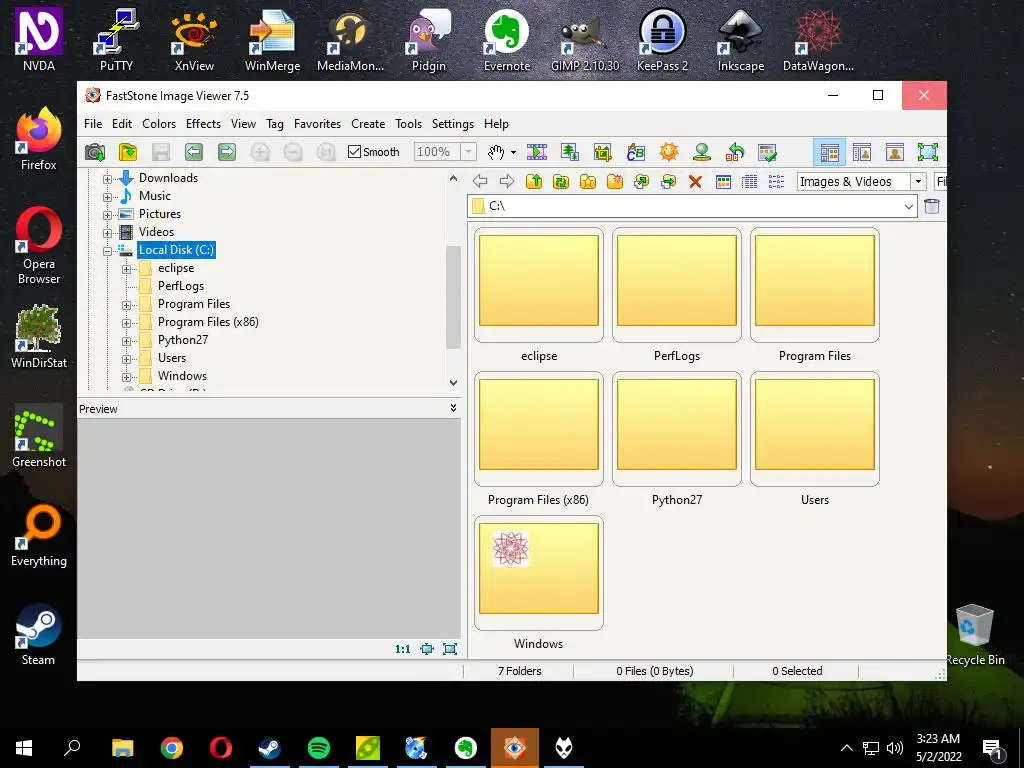Start the Slideshow filmstrip icon
This screenshot has height=768, width=1024.
537,152
